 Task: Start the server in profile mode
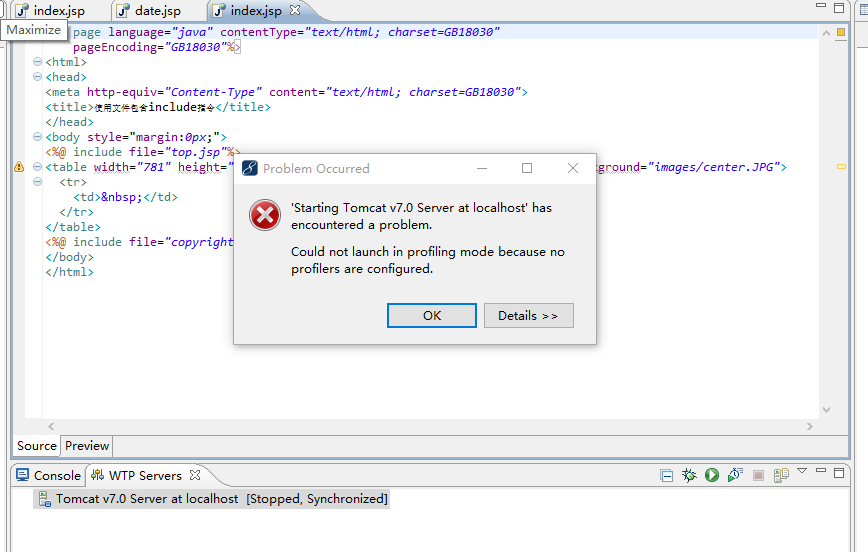point(735,475)
